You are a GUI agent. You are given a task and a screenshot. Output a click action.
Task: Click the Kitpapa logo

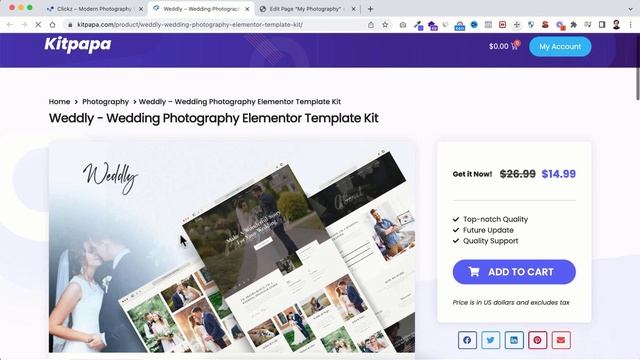78,44
